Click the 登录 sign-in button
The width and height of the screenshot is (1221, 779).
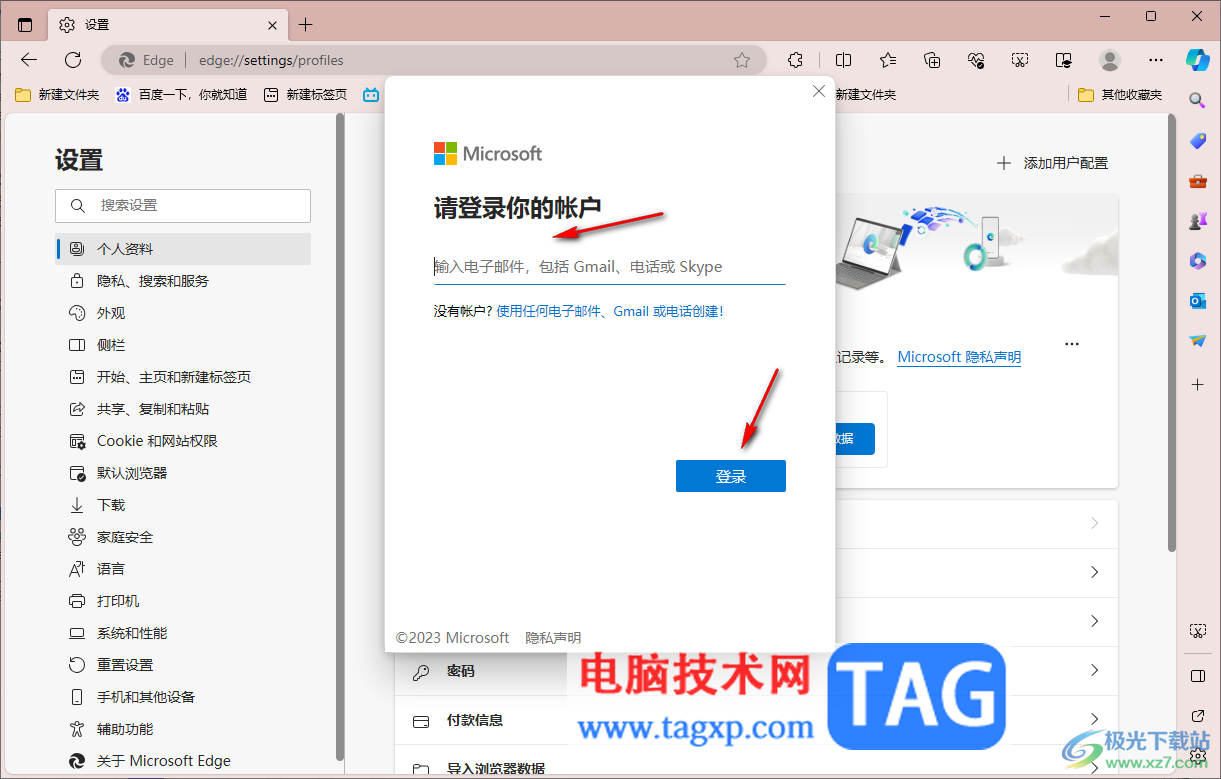pos(730,475)
